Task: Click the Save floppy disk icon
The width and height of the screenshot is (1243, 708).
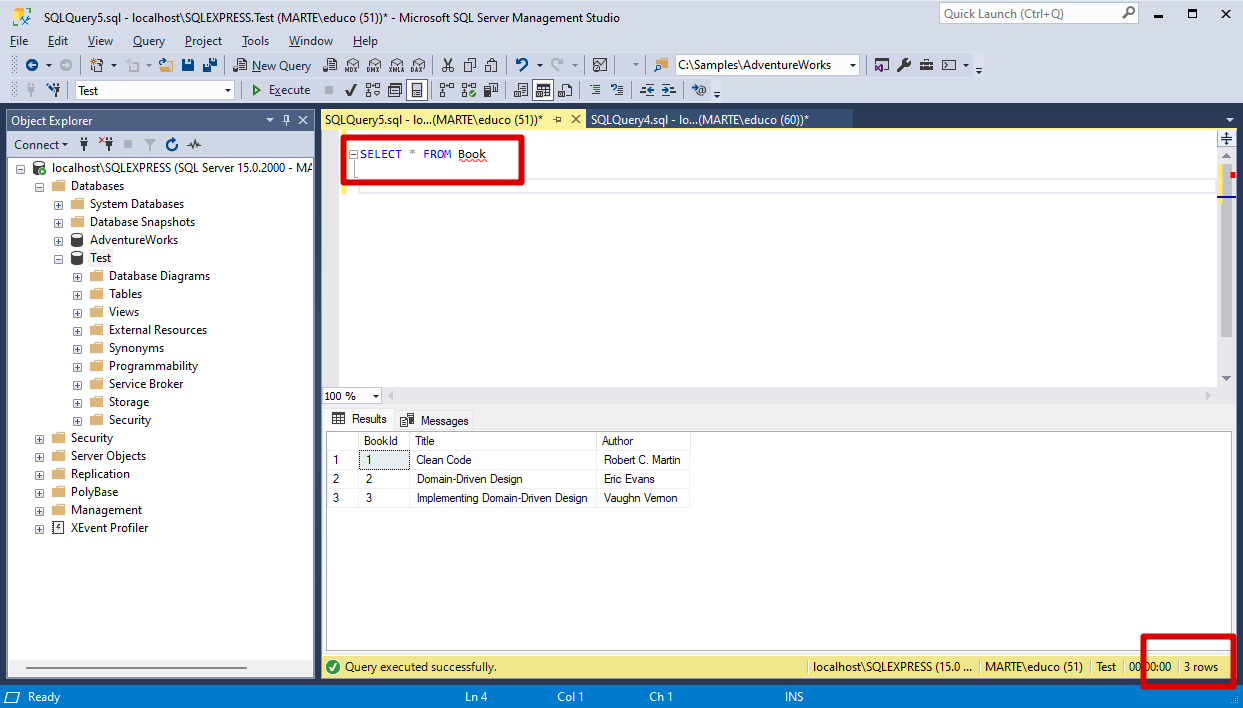Action: click(x=189, y=65)
